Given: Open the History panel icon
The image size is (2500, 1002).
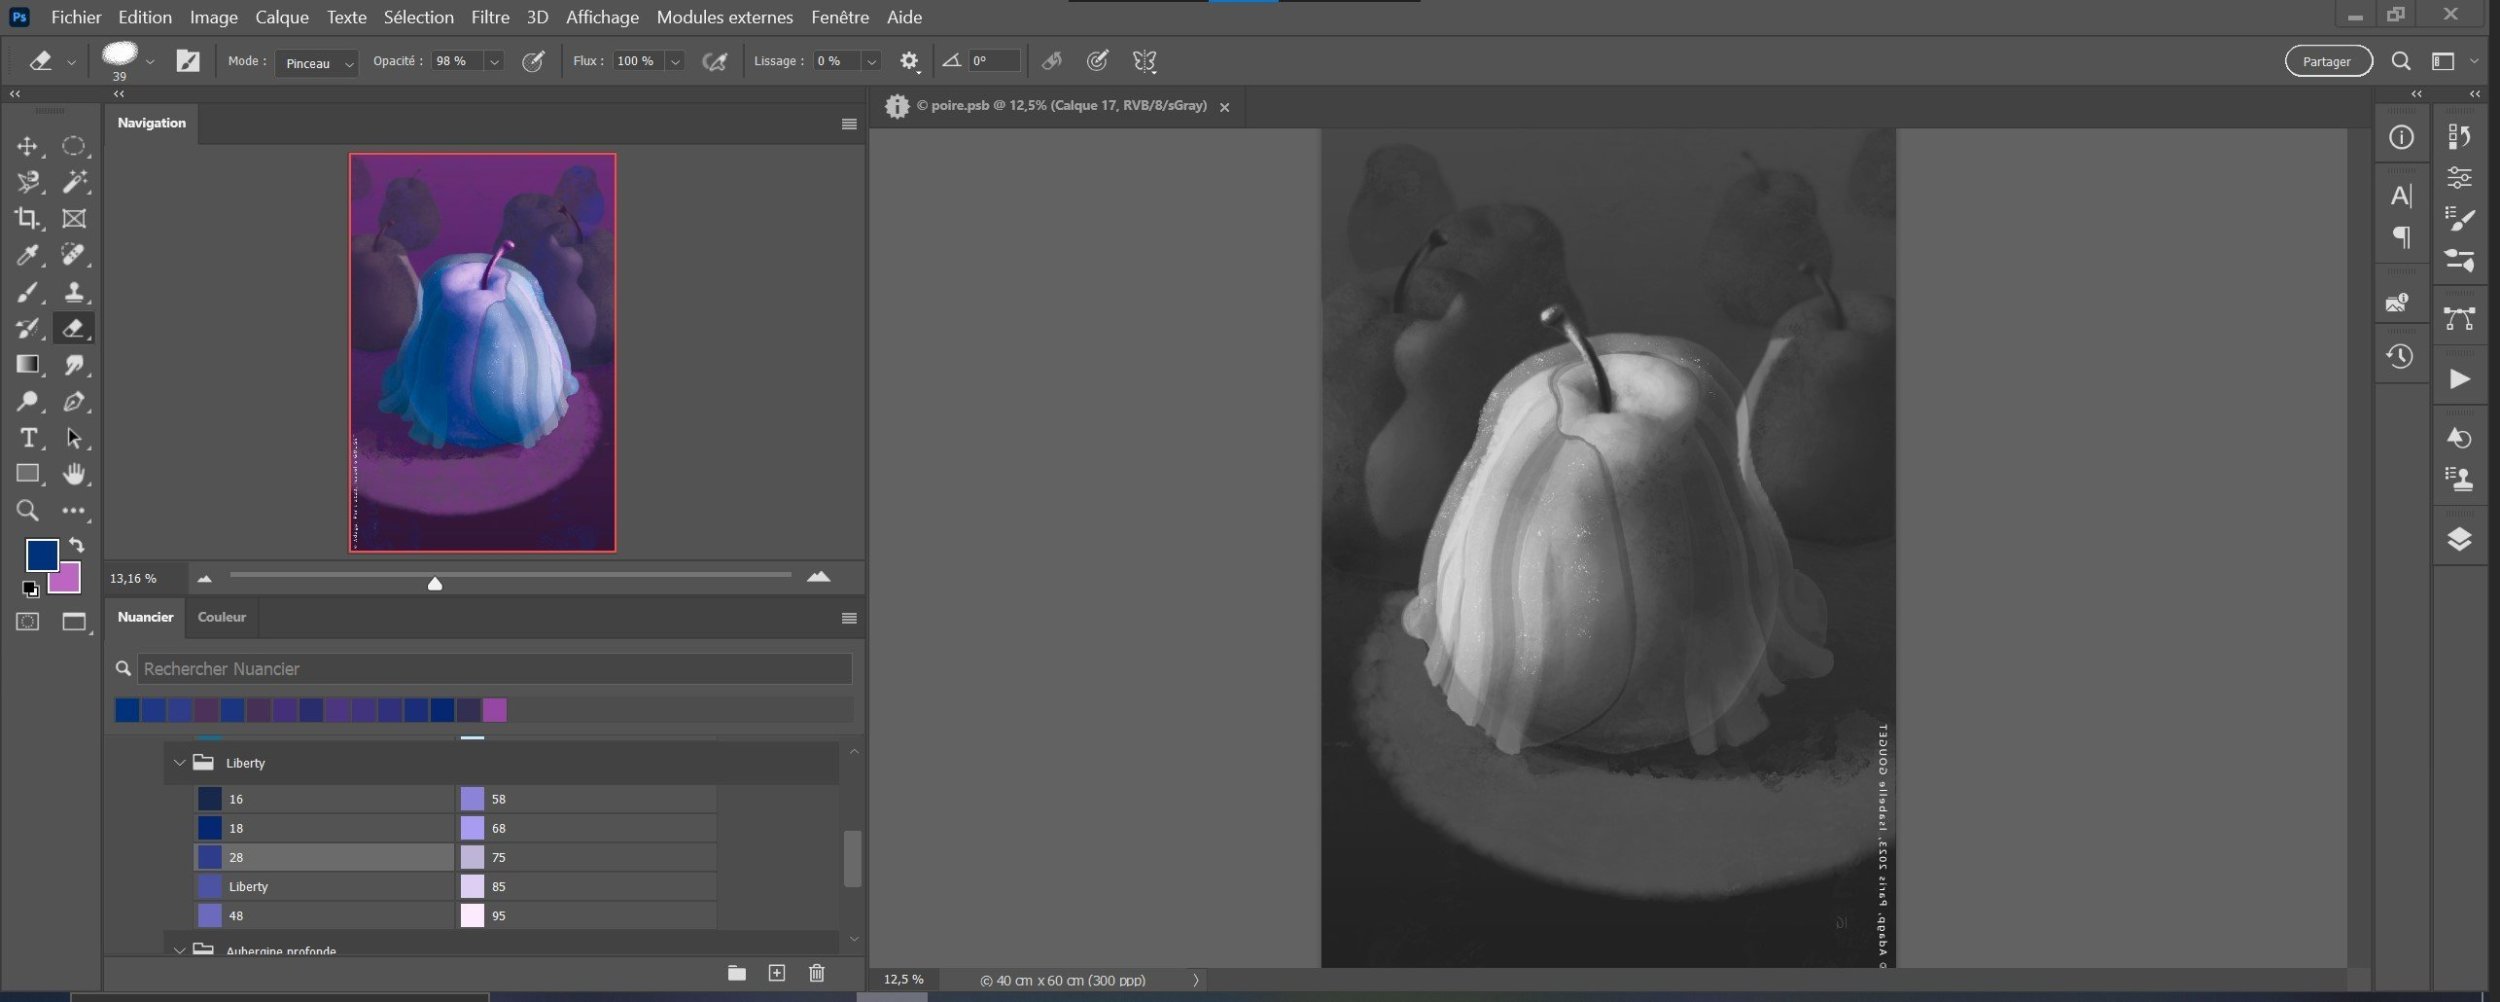Looking at the screenshot, I should 2400,357.
